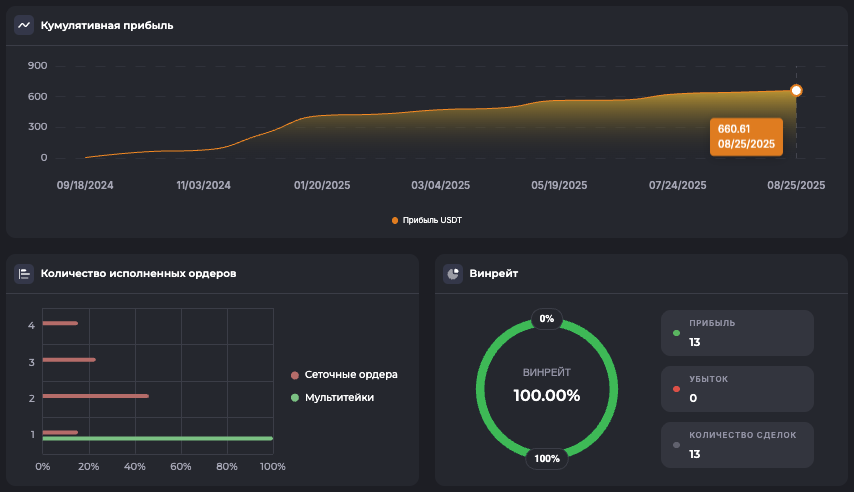Click the Сеточные ордера bar at row 3

69,360
